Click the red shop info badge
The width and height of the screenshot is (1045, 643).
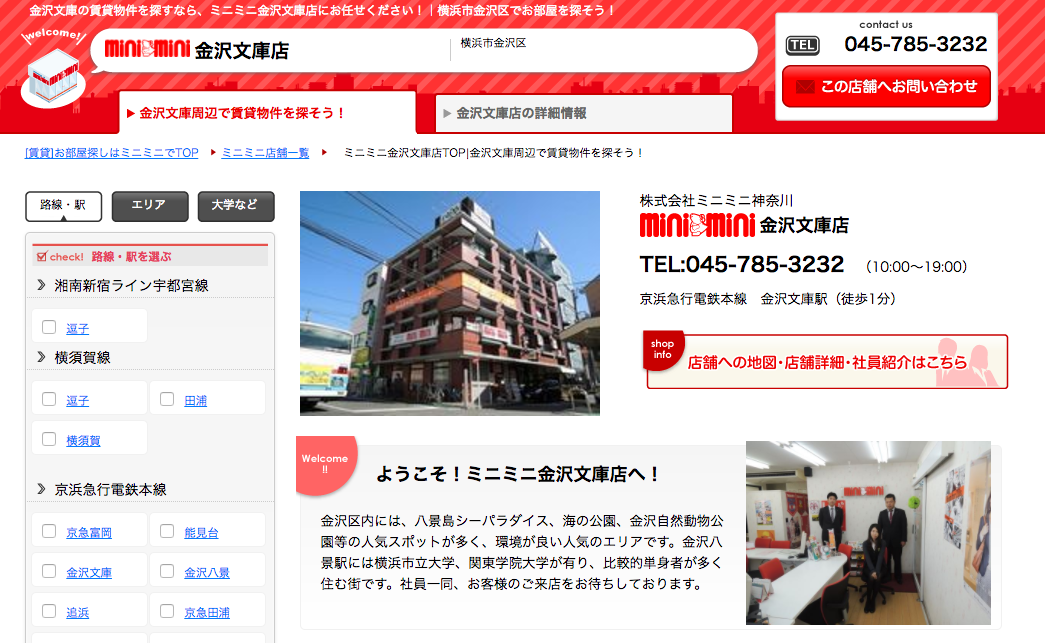pos(662,349)
